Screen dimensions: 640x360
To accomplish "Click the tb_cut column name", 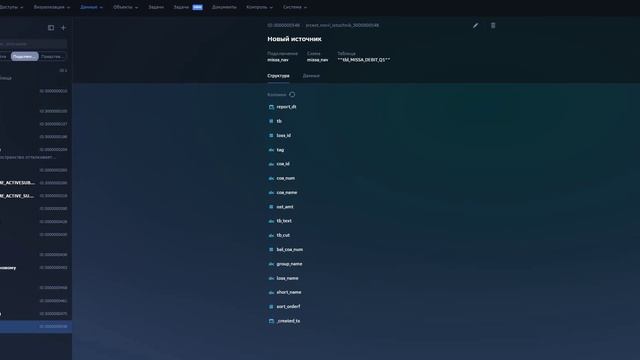I will pos(283,236).
